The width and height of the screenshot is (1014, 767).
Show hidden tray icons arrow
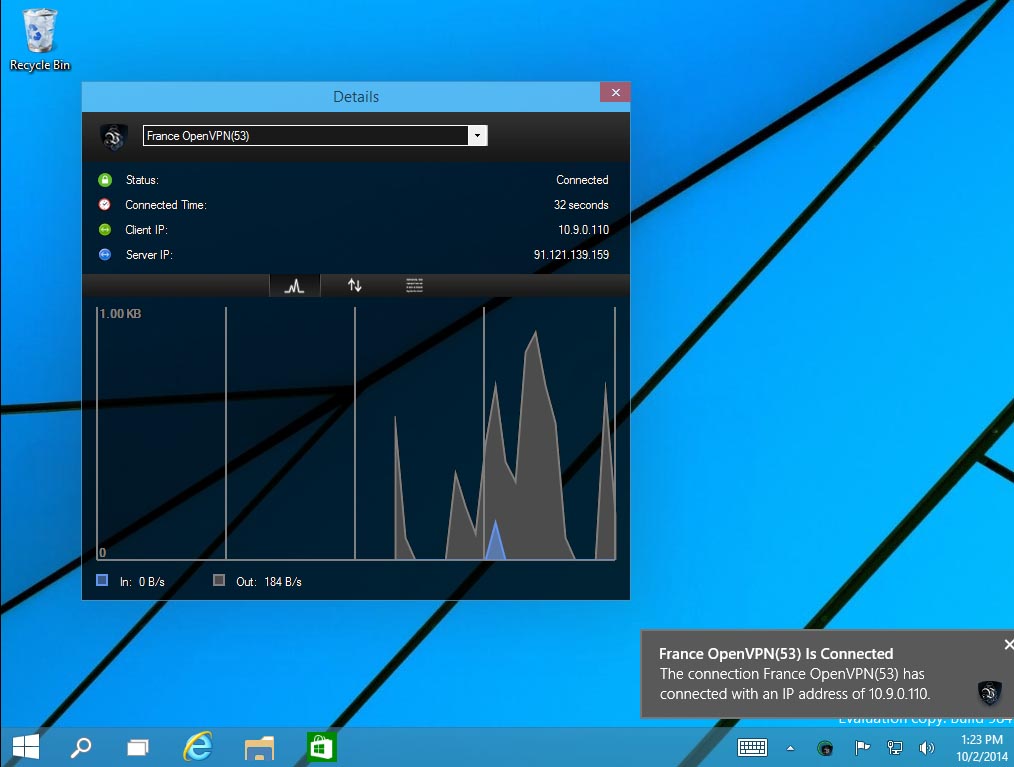pyautogui.click(x=790, y=748)
